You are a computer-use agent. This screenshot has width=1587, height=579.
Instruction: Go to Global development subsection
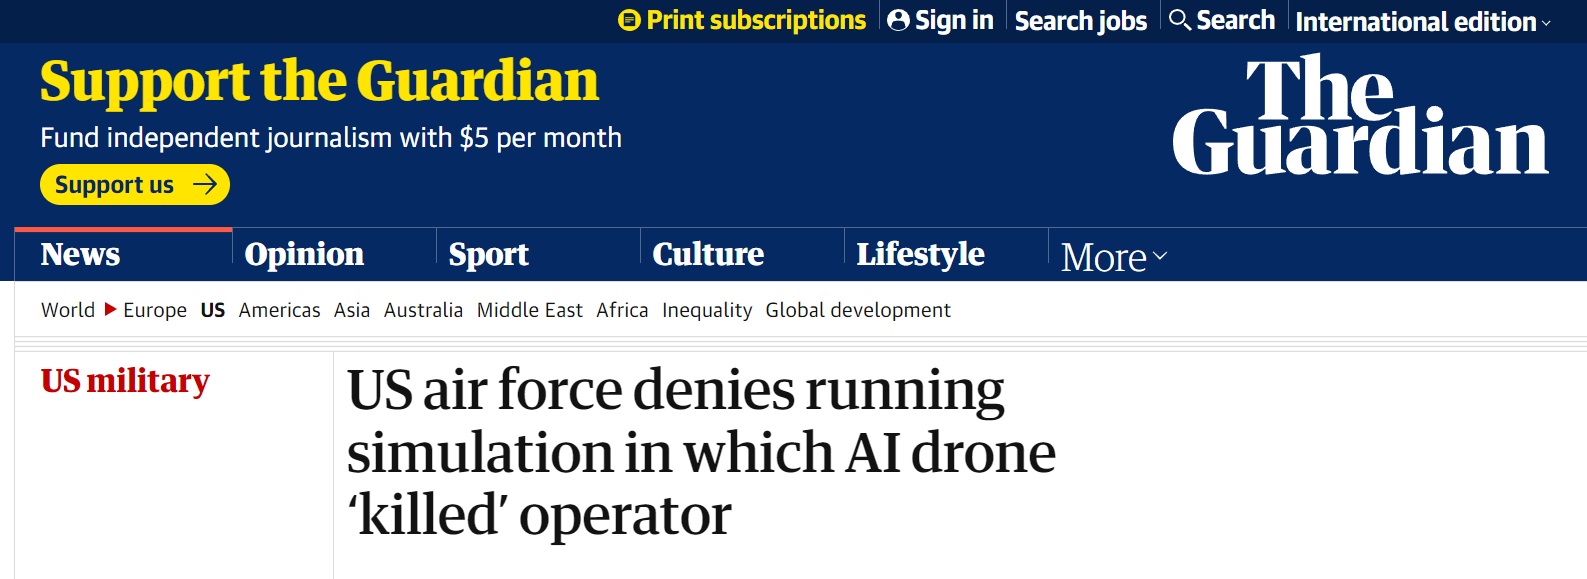click(x=858, y=310)
